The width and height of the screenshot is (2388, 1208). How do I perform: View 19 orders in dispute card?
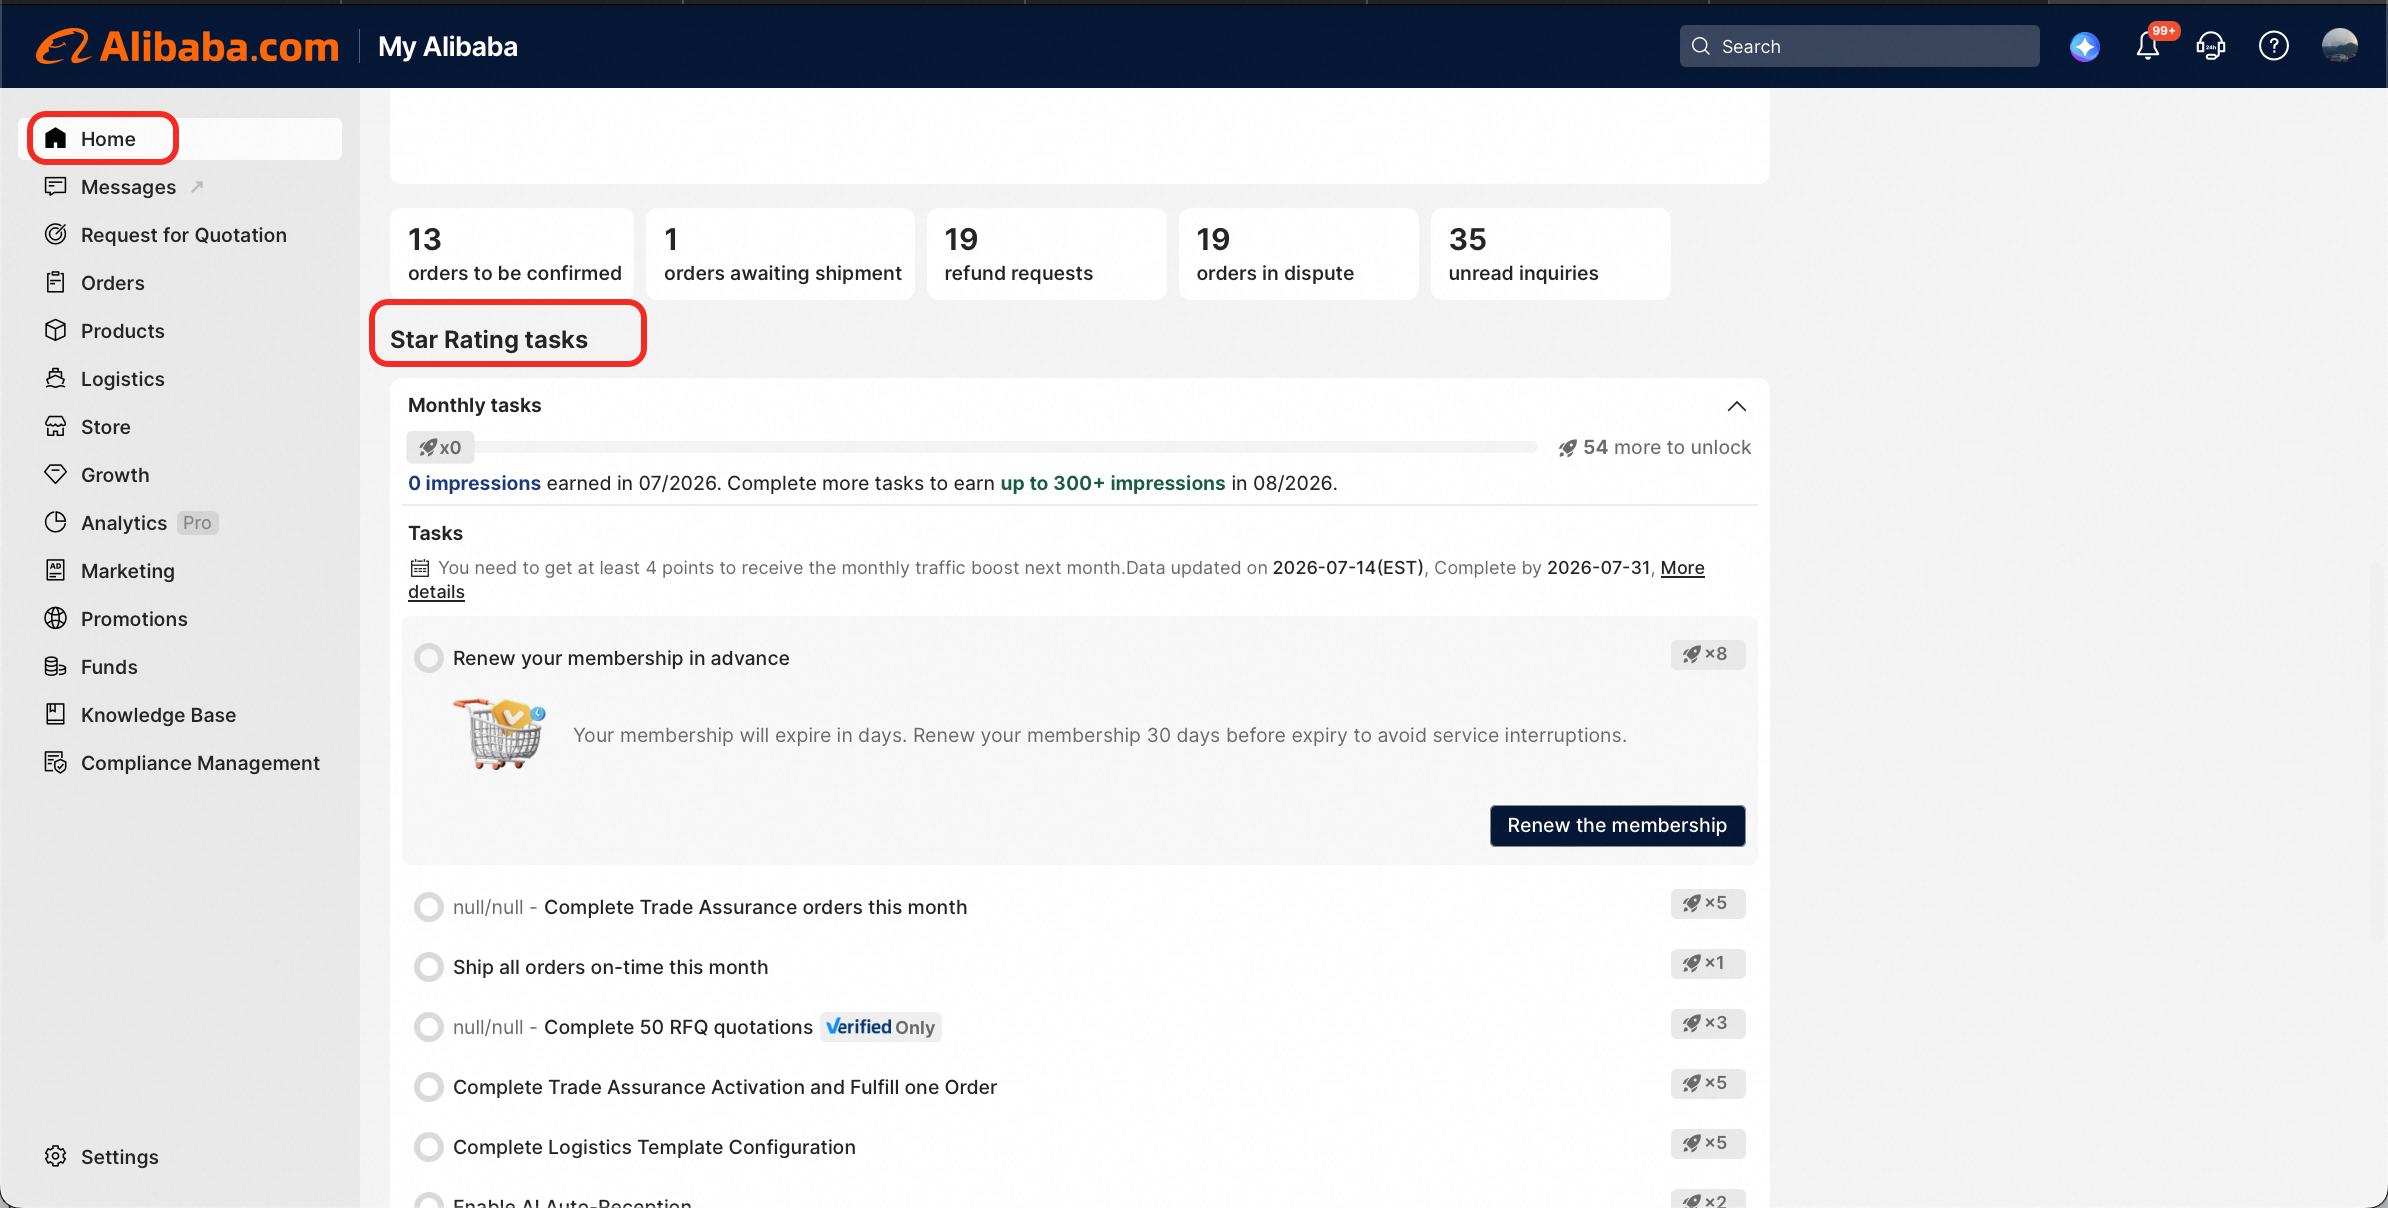click(1298, 254)
